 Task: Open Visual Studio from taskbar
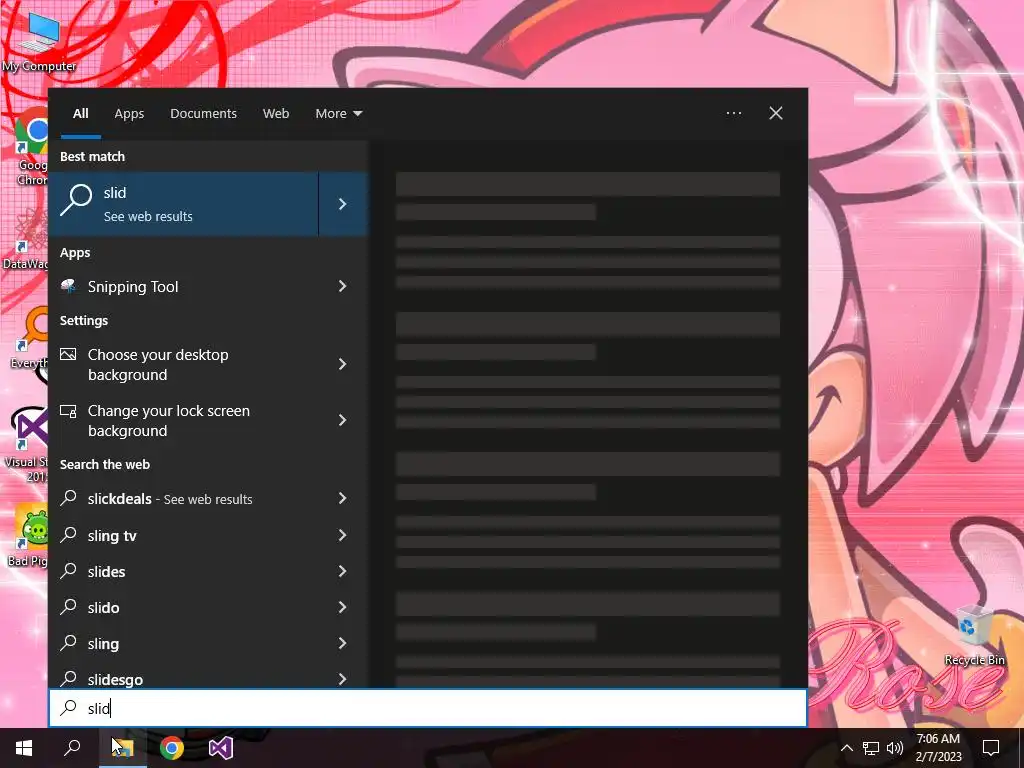[221, 748]
